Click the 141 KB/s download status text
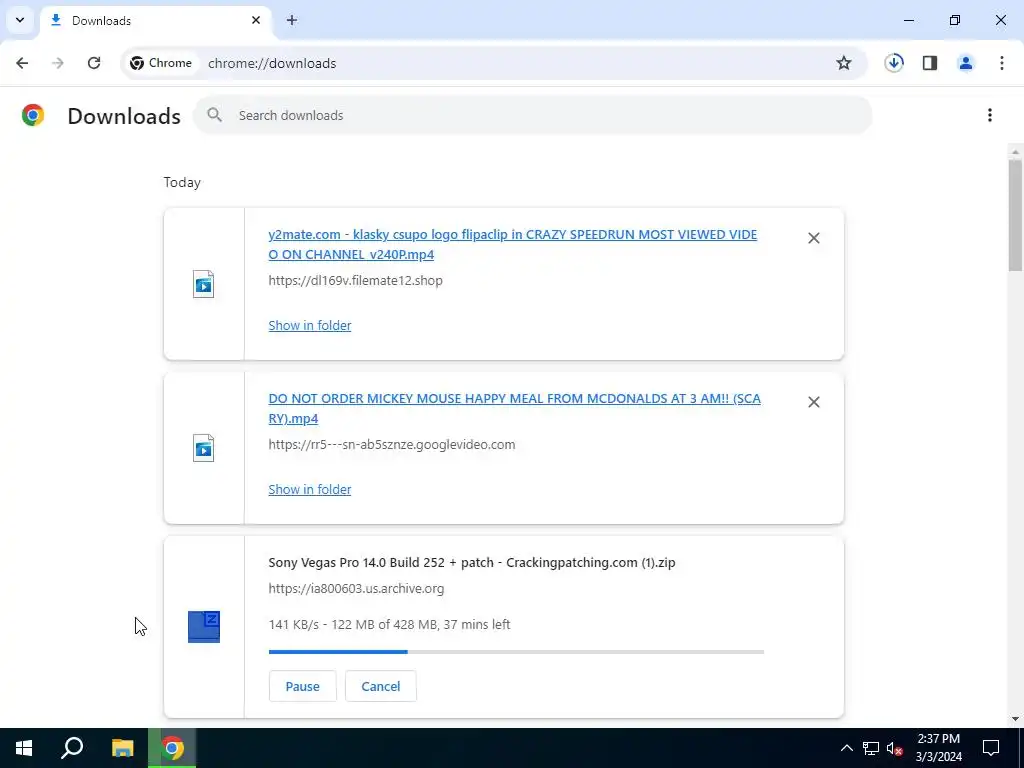The height and width of the screenshot is (768, 1024). click(389, 624)
